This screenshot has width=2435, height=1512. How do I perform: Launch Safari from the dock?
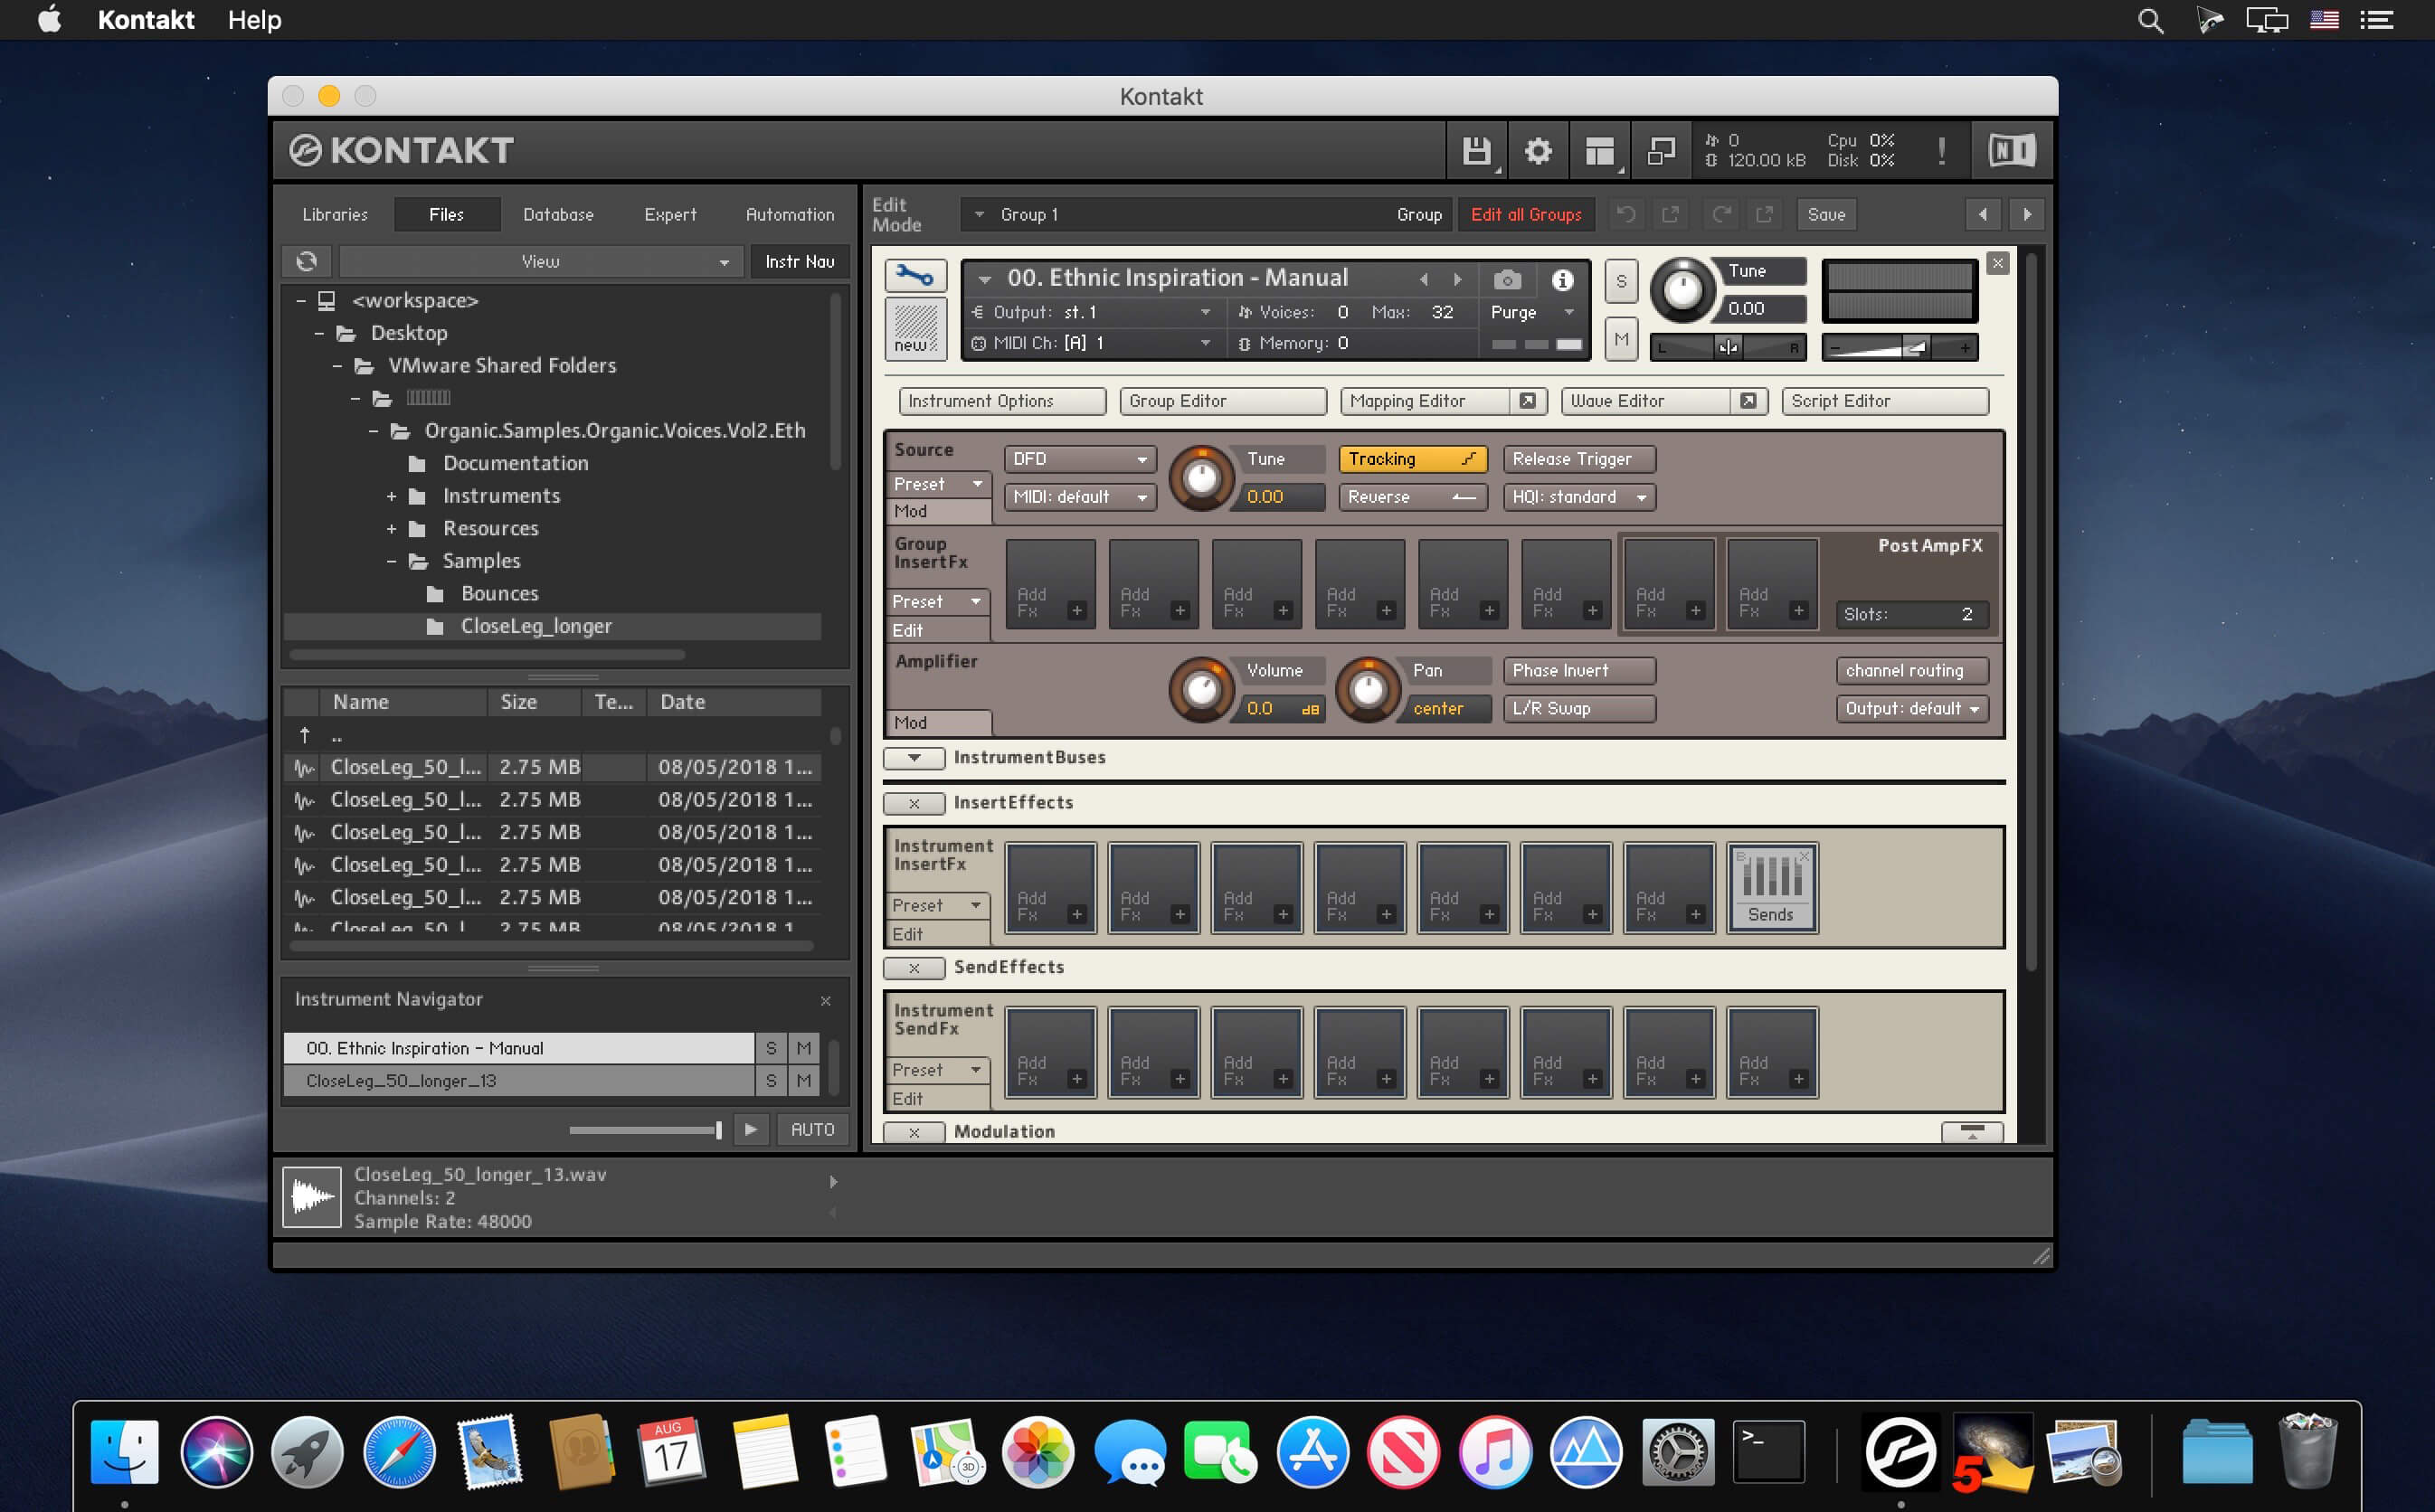tap(399, 1452)
